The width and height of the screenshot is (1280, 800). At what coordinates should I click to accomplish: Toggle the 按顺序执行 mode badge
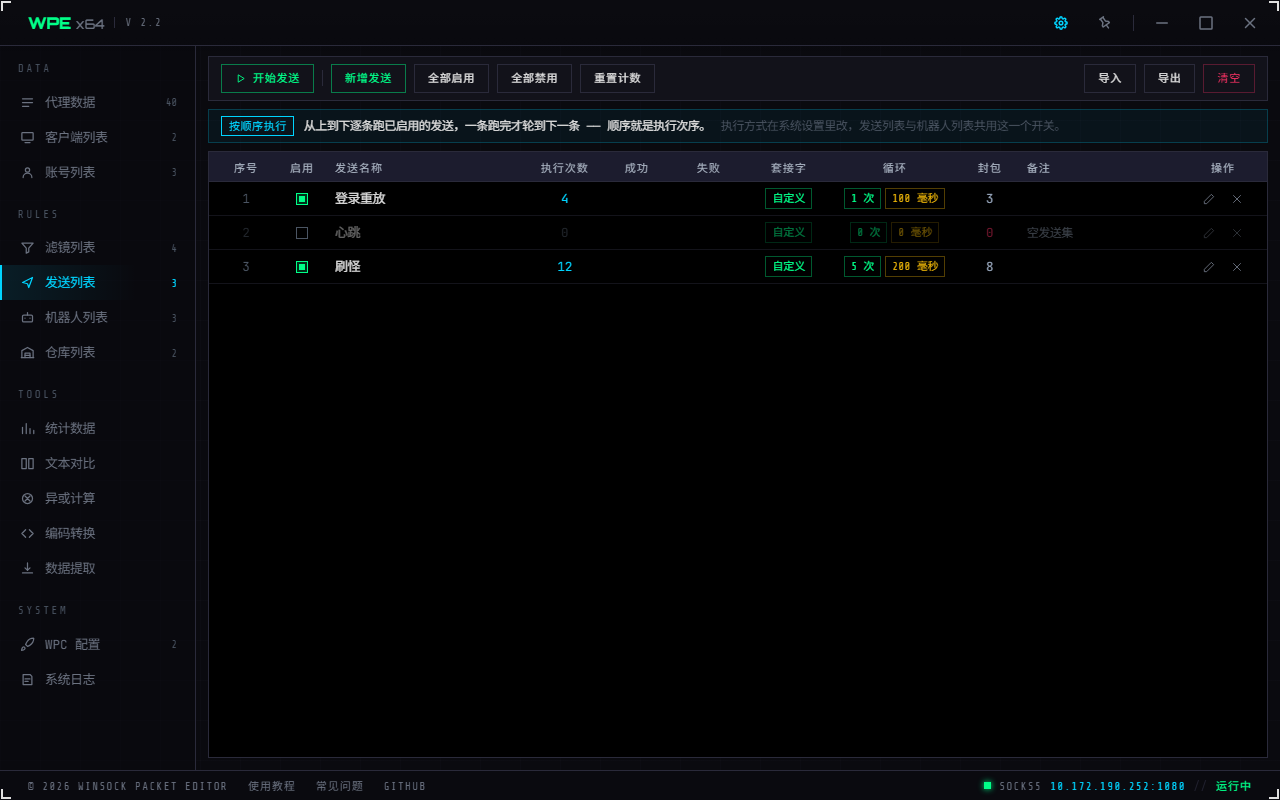pyautogui.click(x=258, y=126)
